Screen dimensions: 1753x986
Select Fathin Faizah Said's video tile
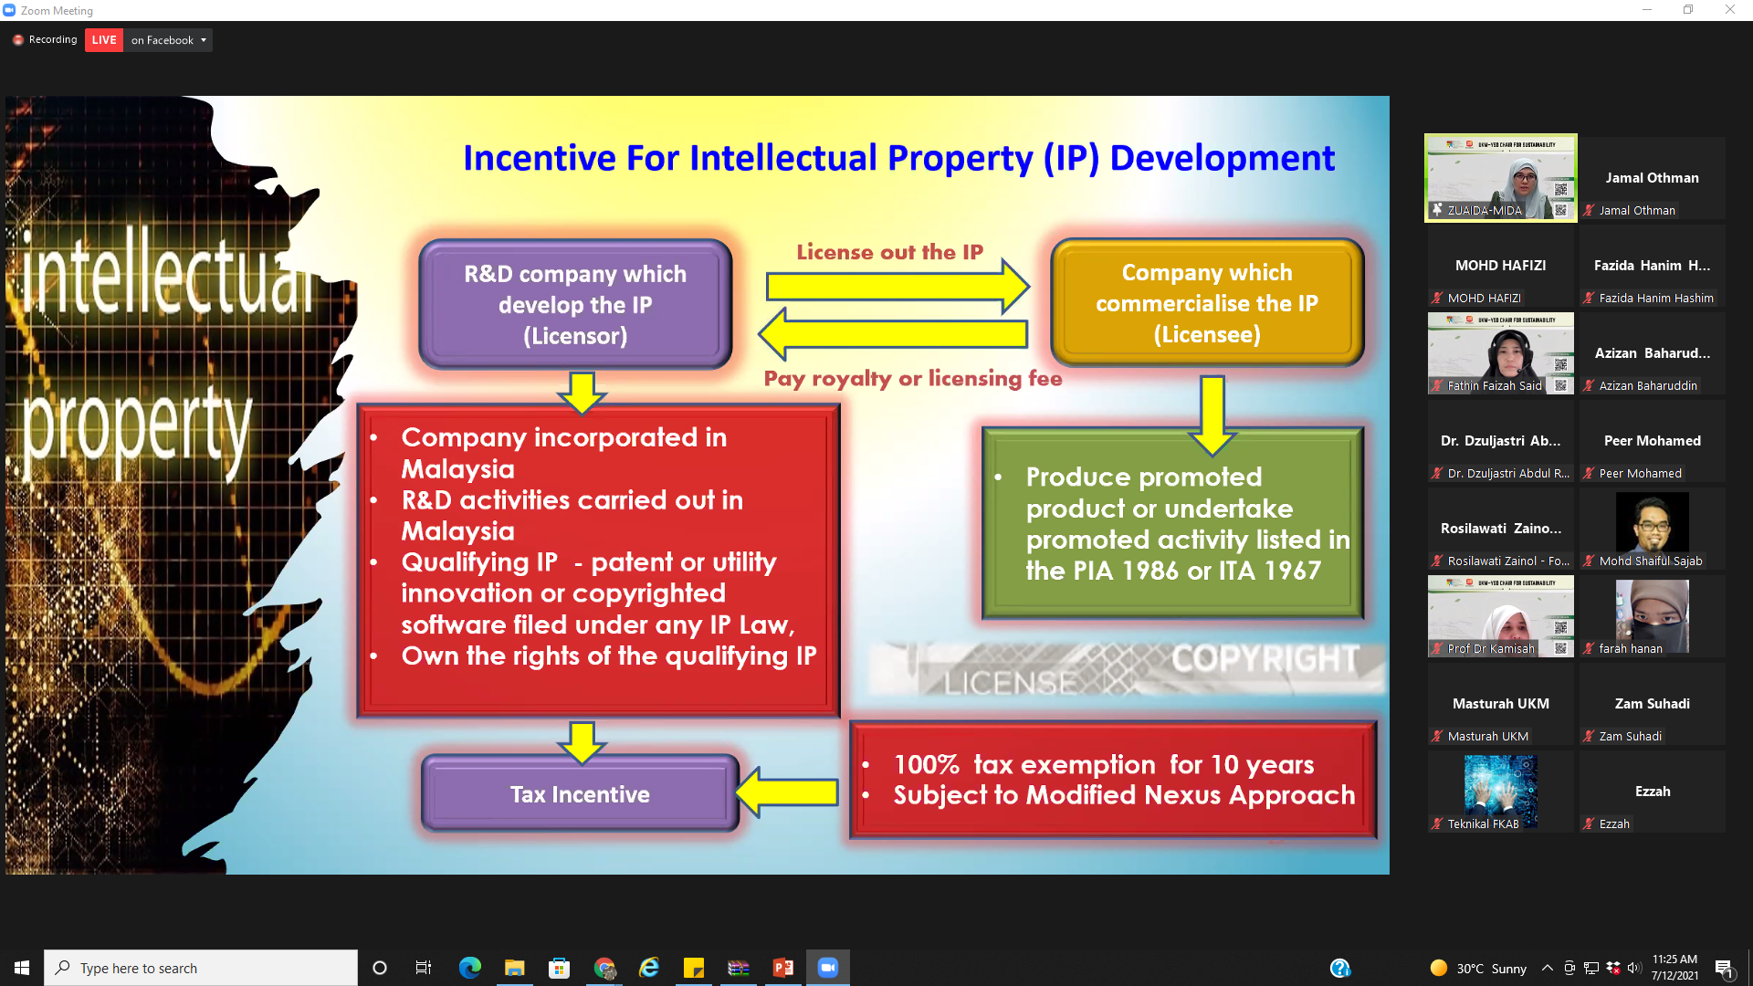pyautogui.click(x=1500, y=353)
